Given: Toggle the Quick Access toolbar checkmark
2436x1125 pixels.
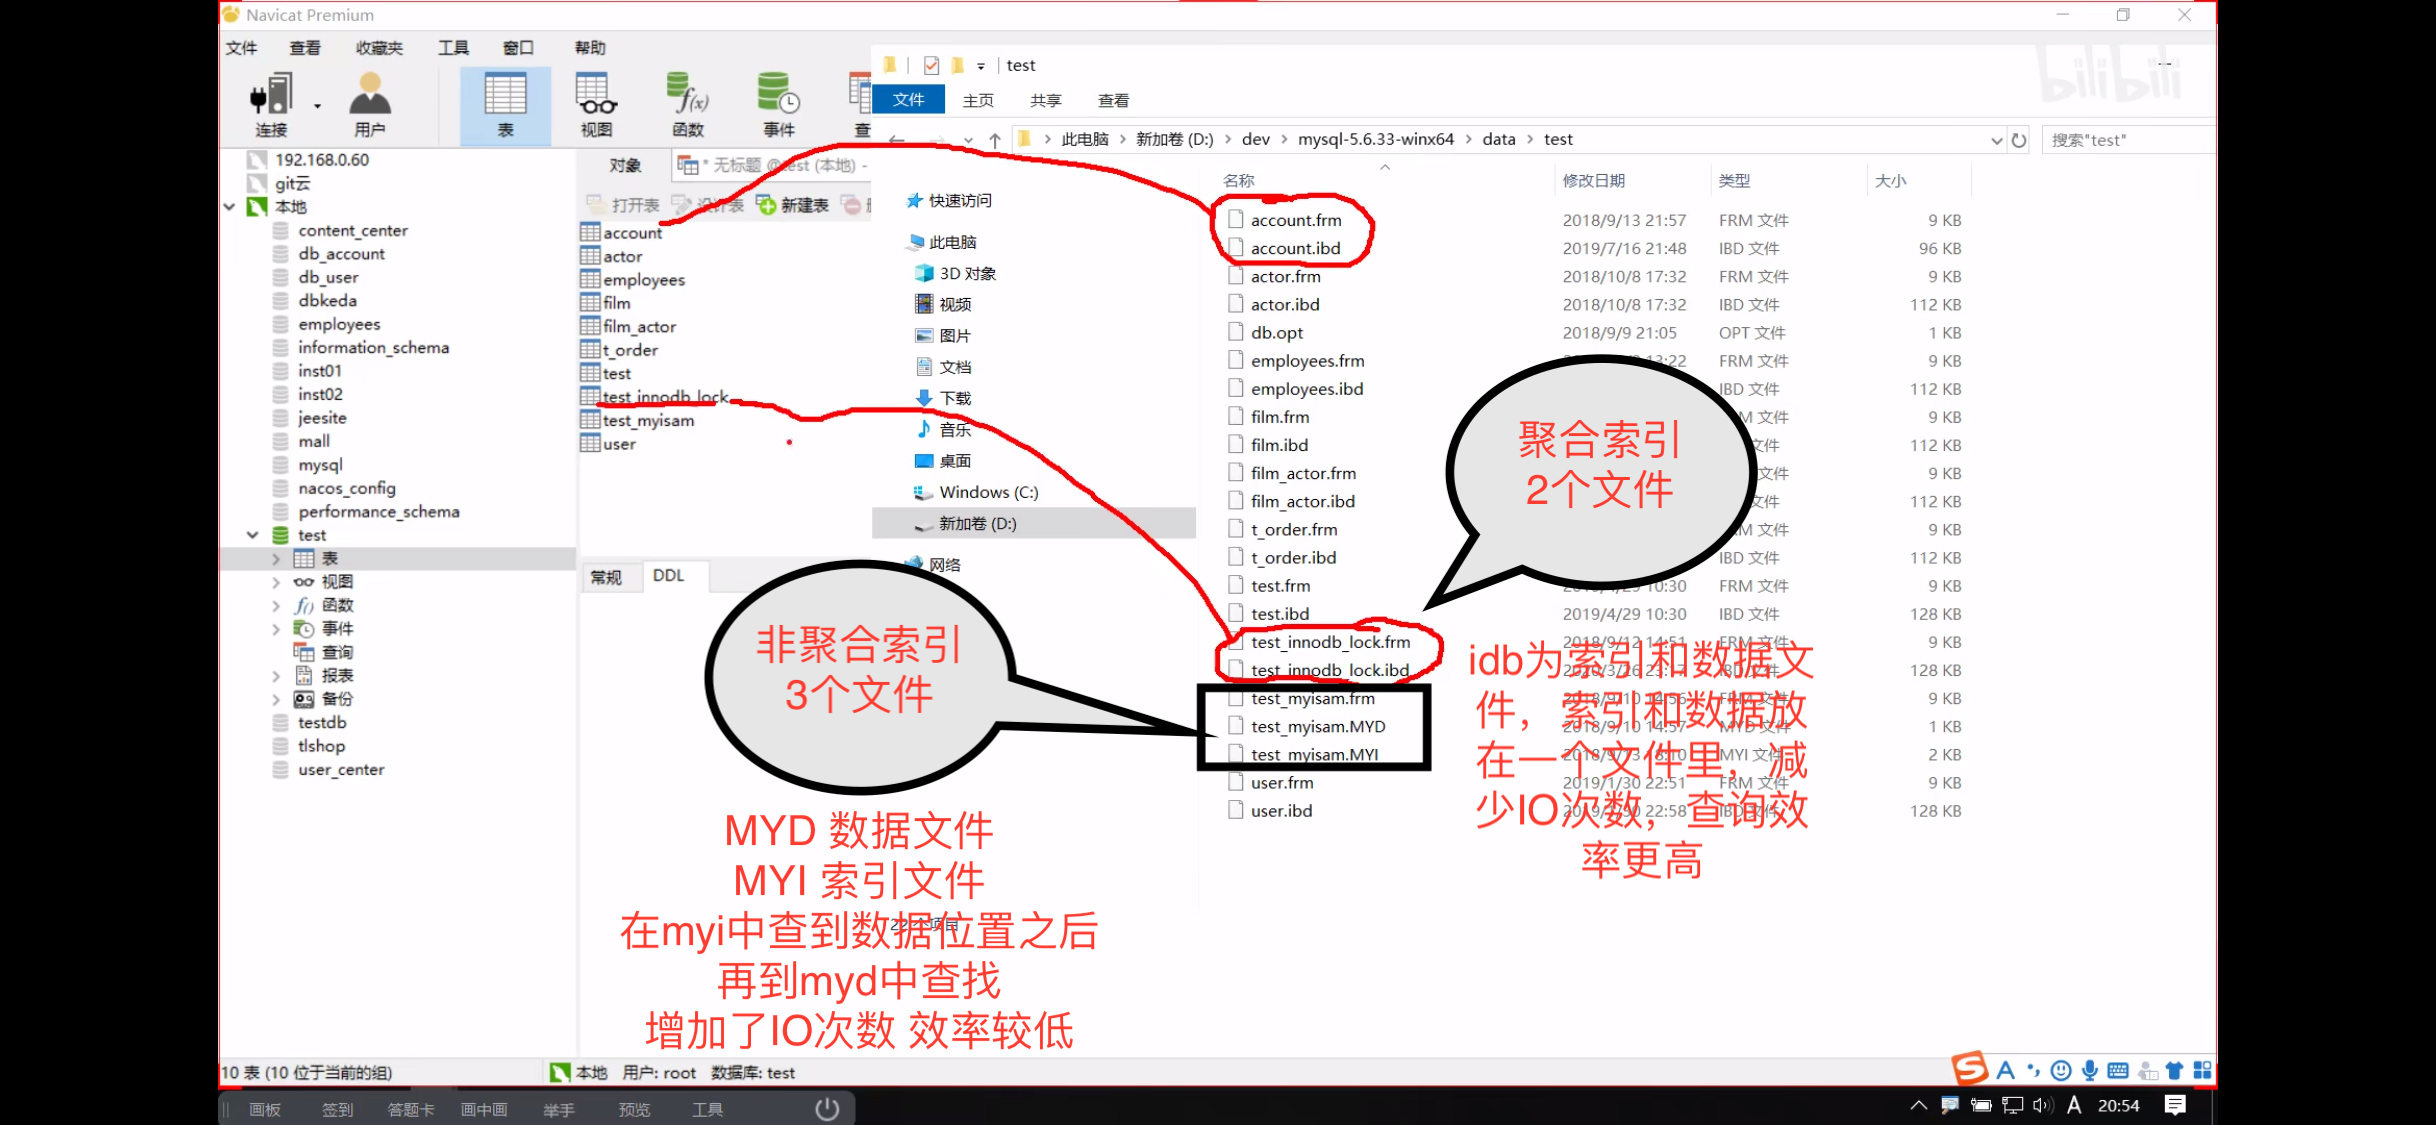Looking at the screenshot, I should tap(931, 66).
